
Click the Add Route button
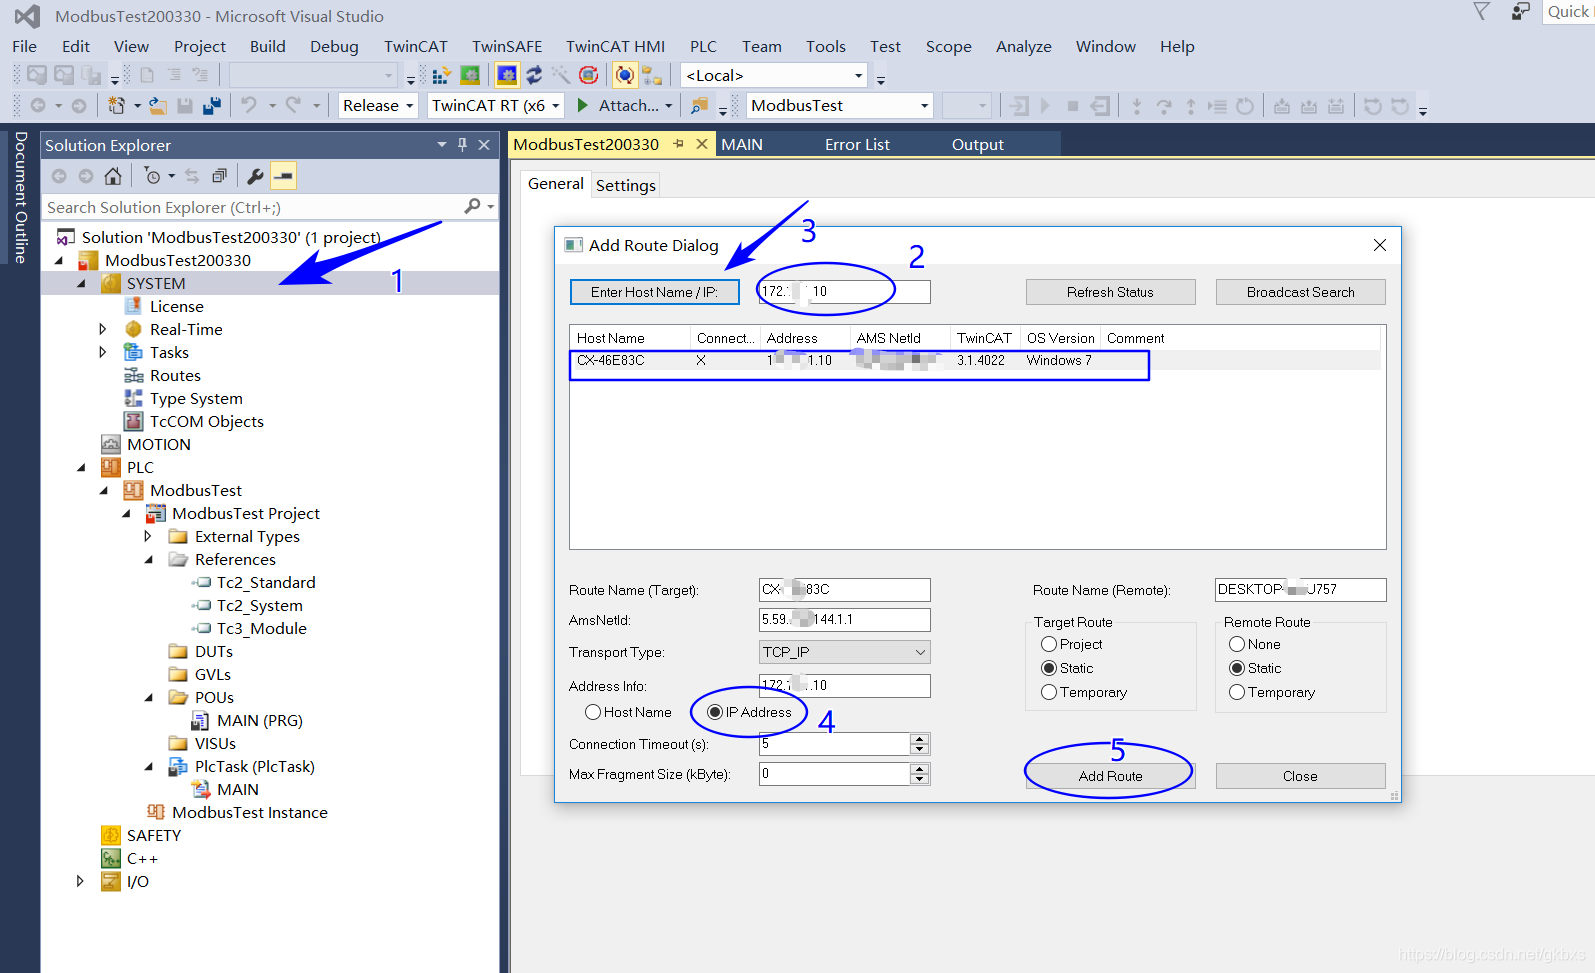(1110, 776)
